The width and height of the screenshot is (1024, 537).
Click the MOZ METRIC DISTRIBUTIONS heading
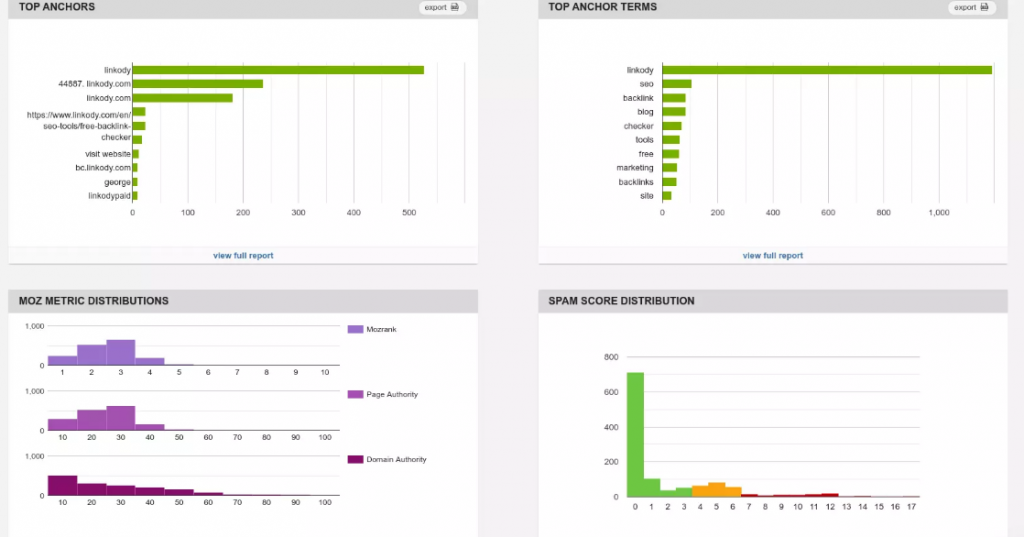tap(93, 301)
